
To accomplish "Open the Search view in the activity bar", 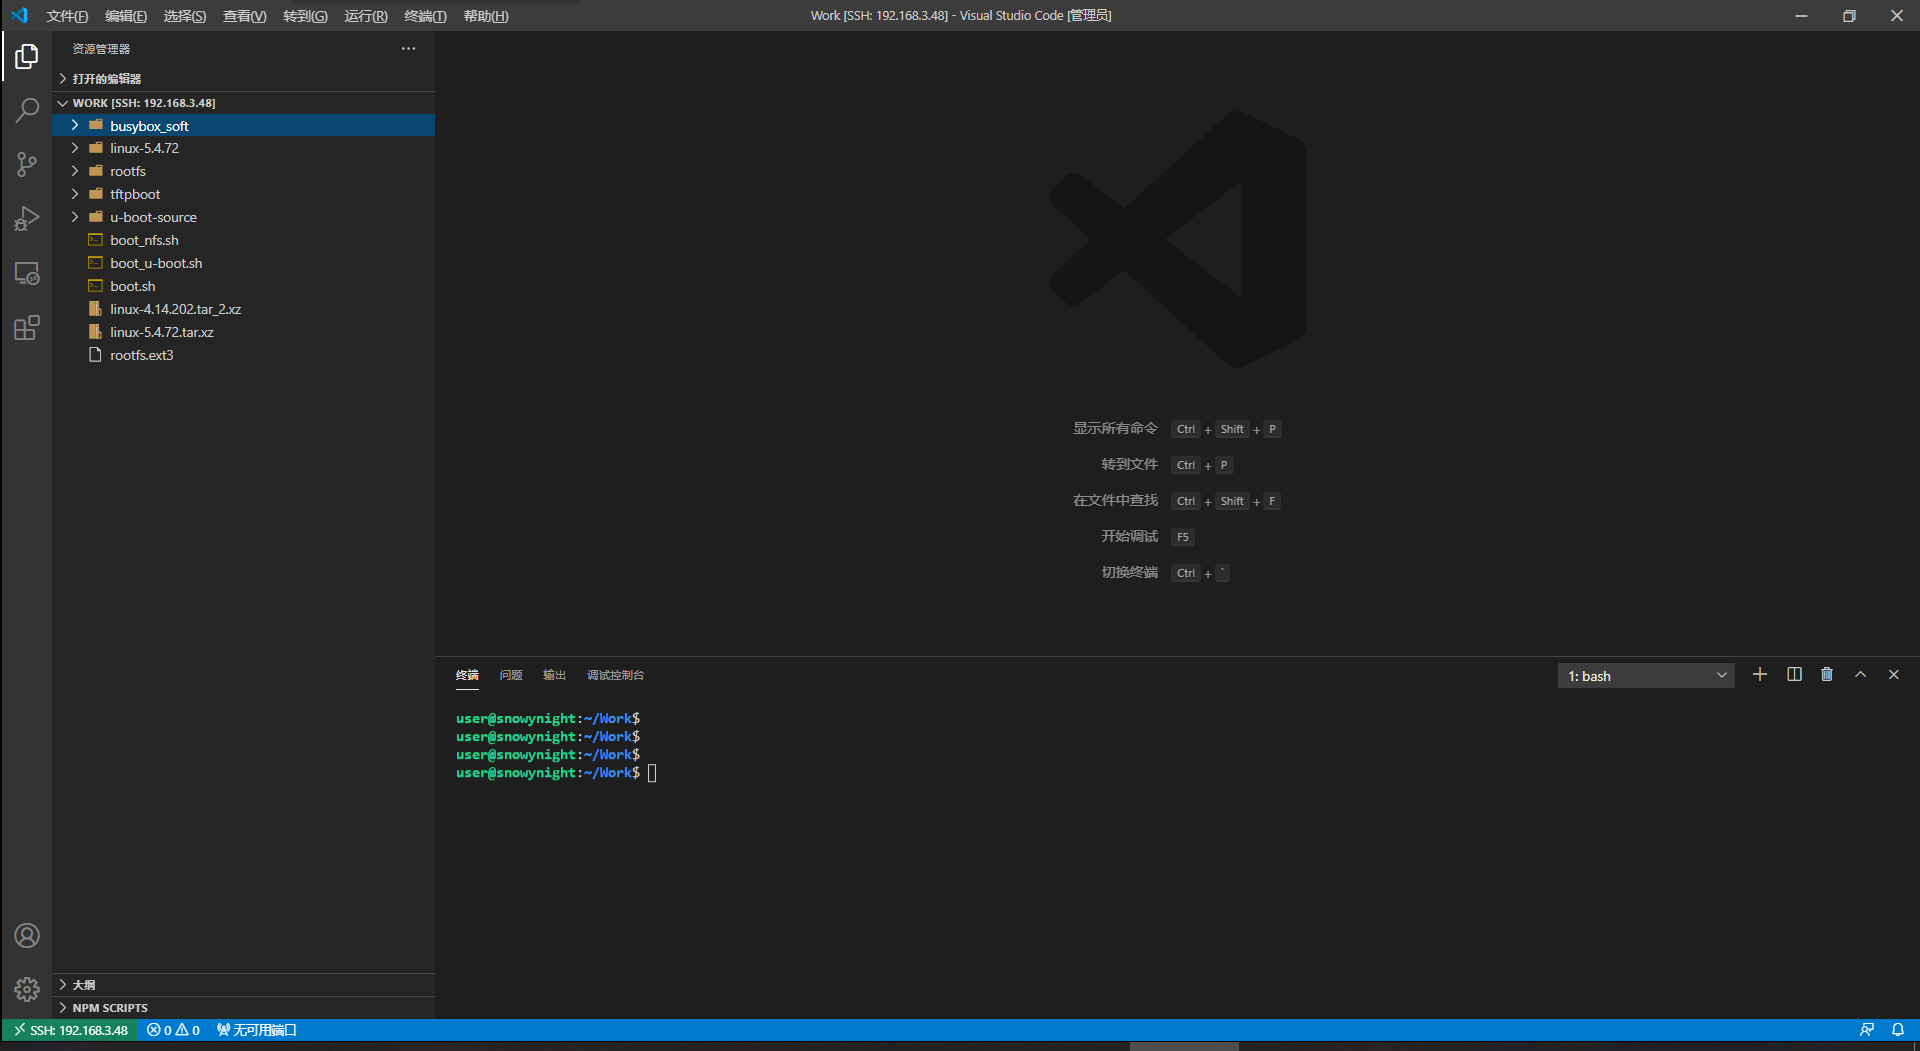I will point(27,110).
